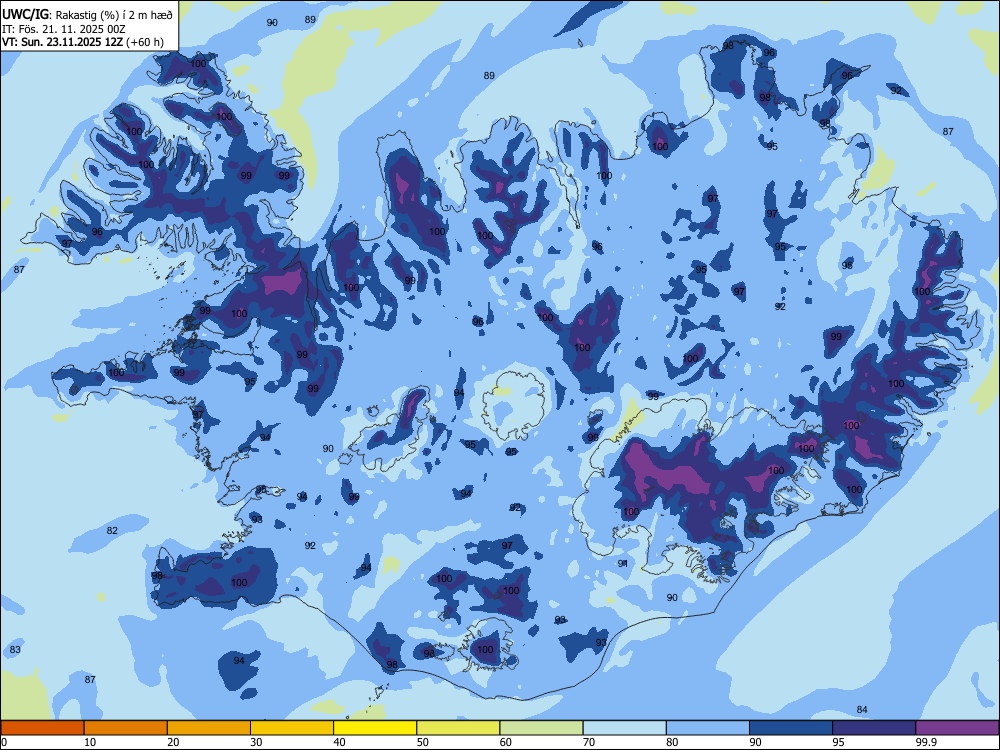Viewport: 1000px width, 750px height.
Task: Select the legend tick label '80'
Action: click(672, 742)
